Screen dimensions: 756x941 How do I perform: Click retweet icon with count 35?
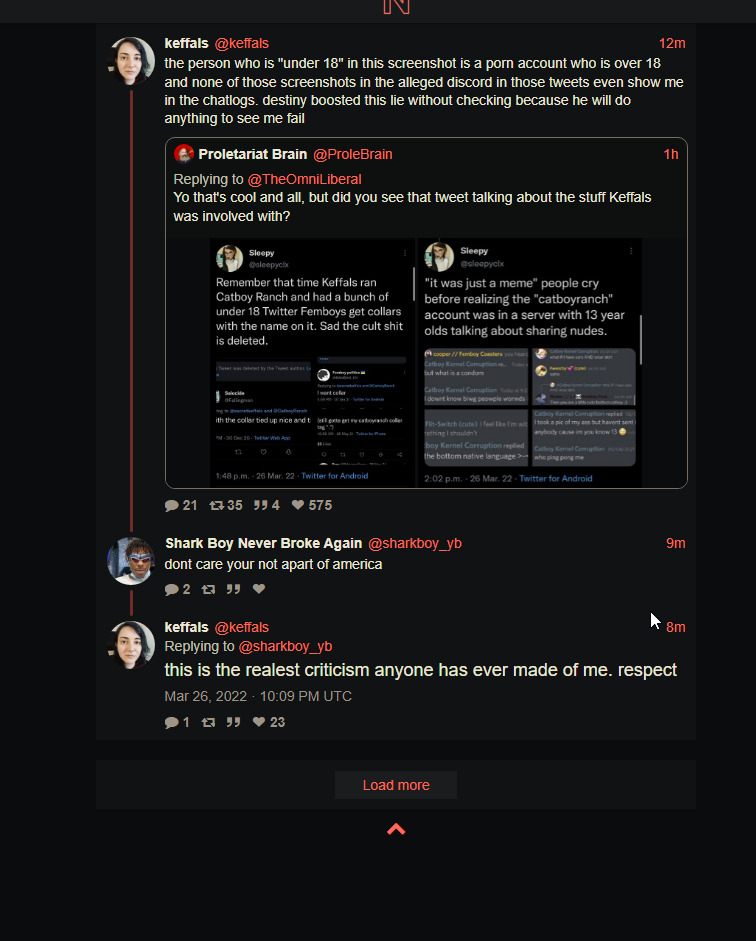click(217, 505)
